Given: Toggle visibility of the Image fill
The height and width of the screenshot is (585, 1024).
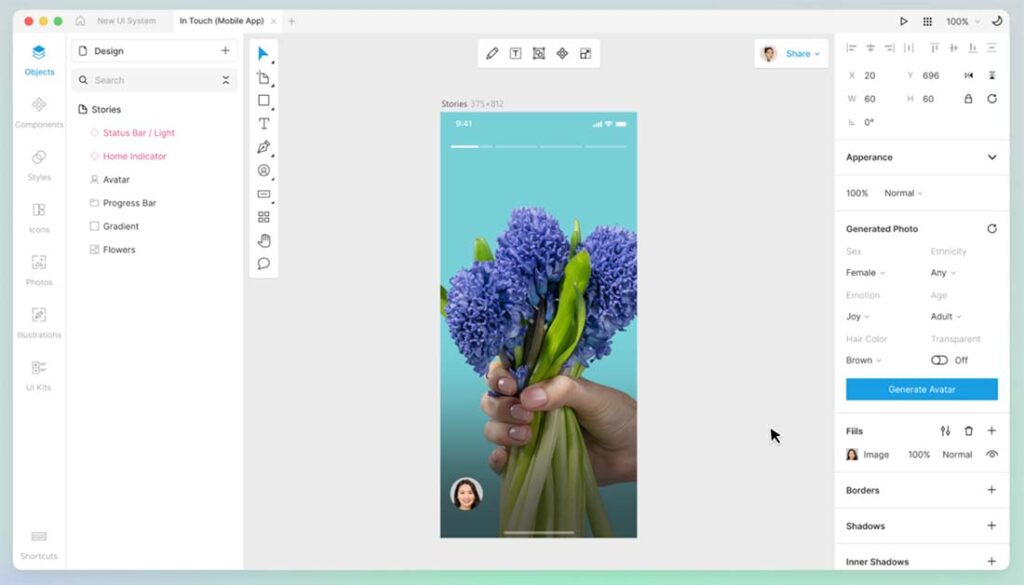Looking at the screenshot, I should pos(992,454).
